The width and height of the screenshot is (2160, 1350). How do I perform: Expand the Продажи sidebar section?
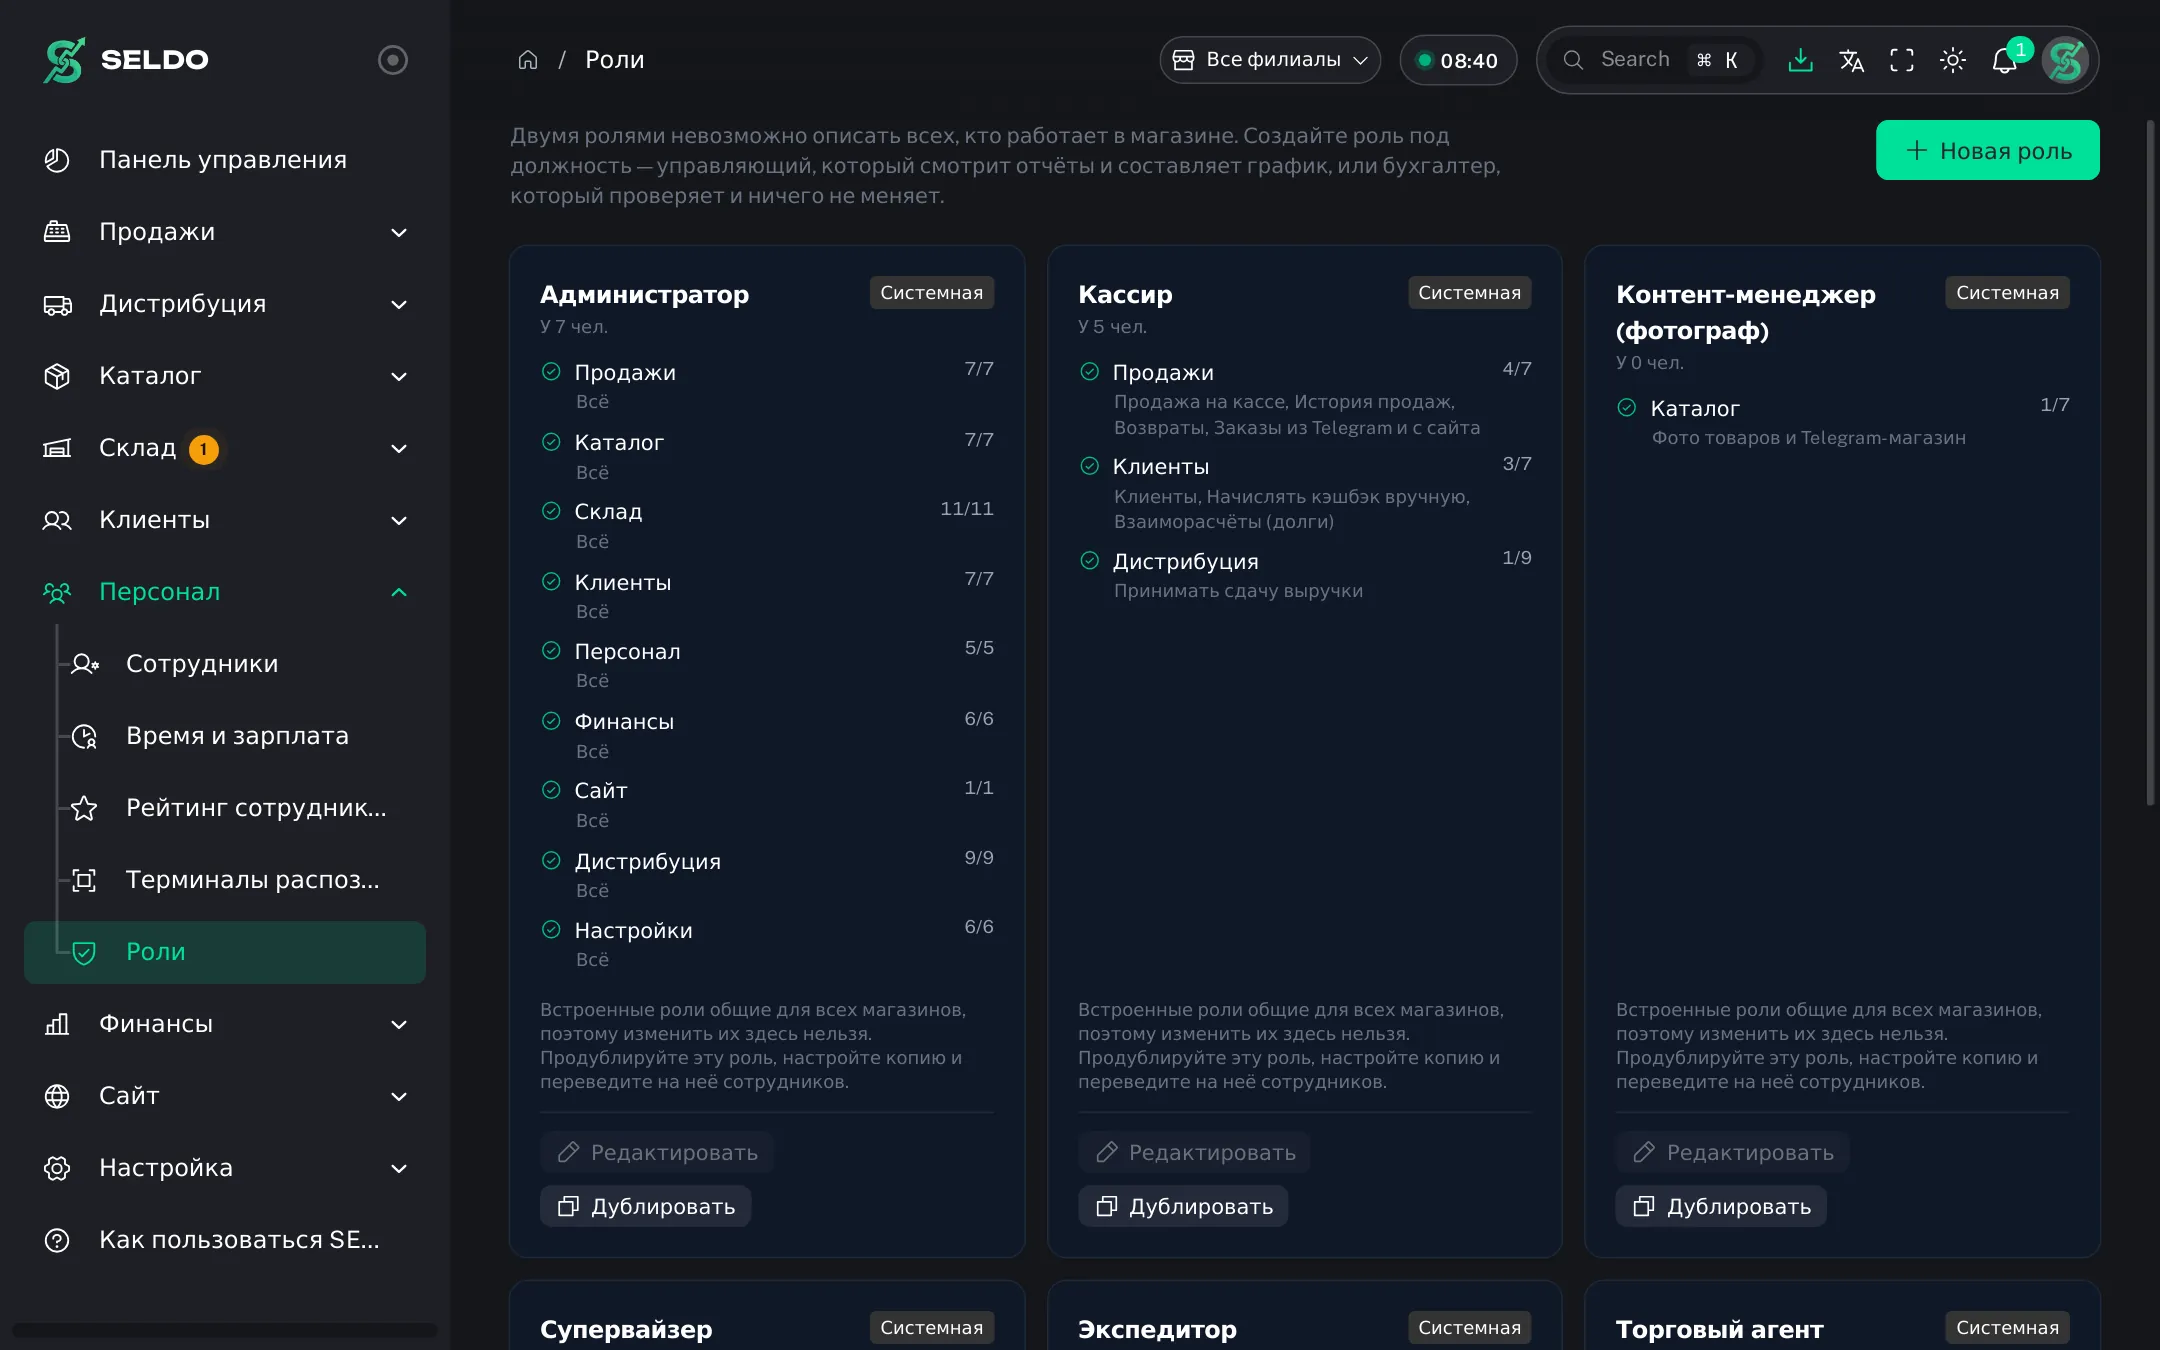(x=225, y=232)
